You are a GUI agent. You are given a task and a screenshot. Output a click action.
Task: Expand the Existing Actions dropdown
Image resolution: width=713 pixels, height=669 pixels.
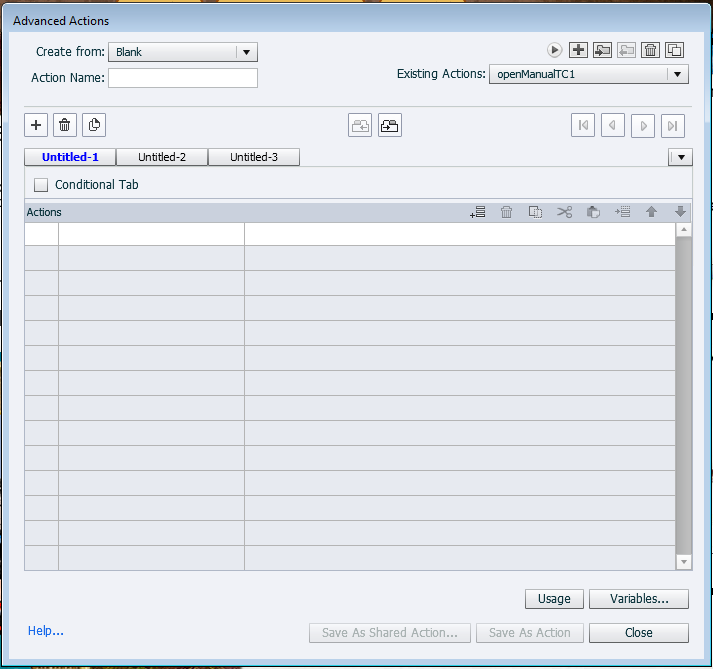pyautogui.click(x=588, y=74)
